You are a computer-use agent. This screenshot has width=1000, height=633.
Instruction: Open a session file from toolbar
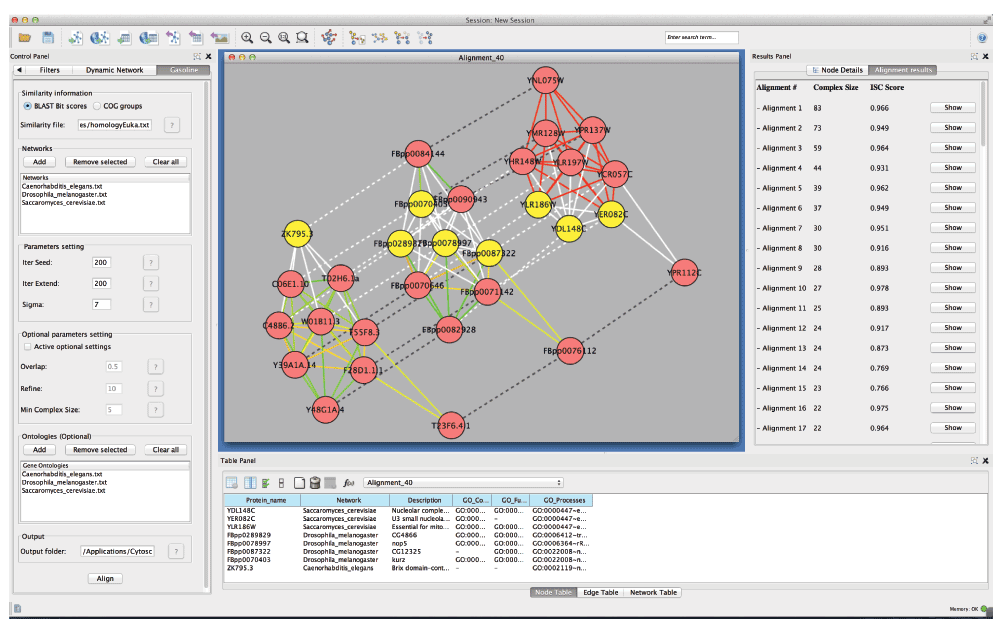point(25,38)
